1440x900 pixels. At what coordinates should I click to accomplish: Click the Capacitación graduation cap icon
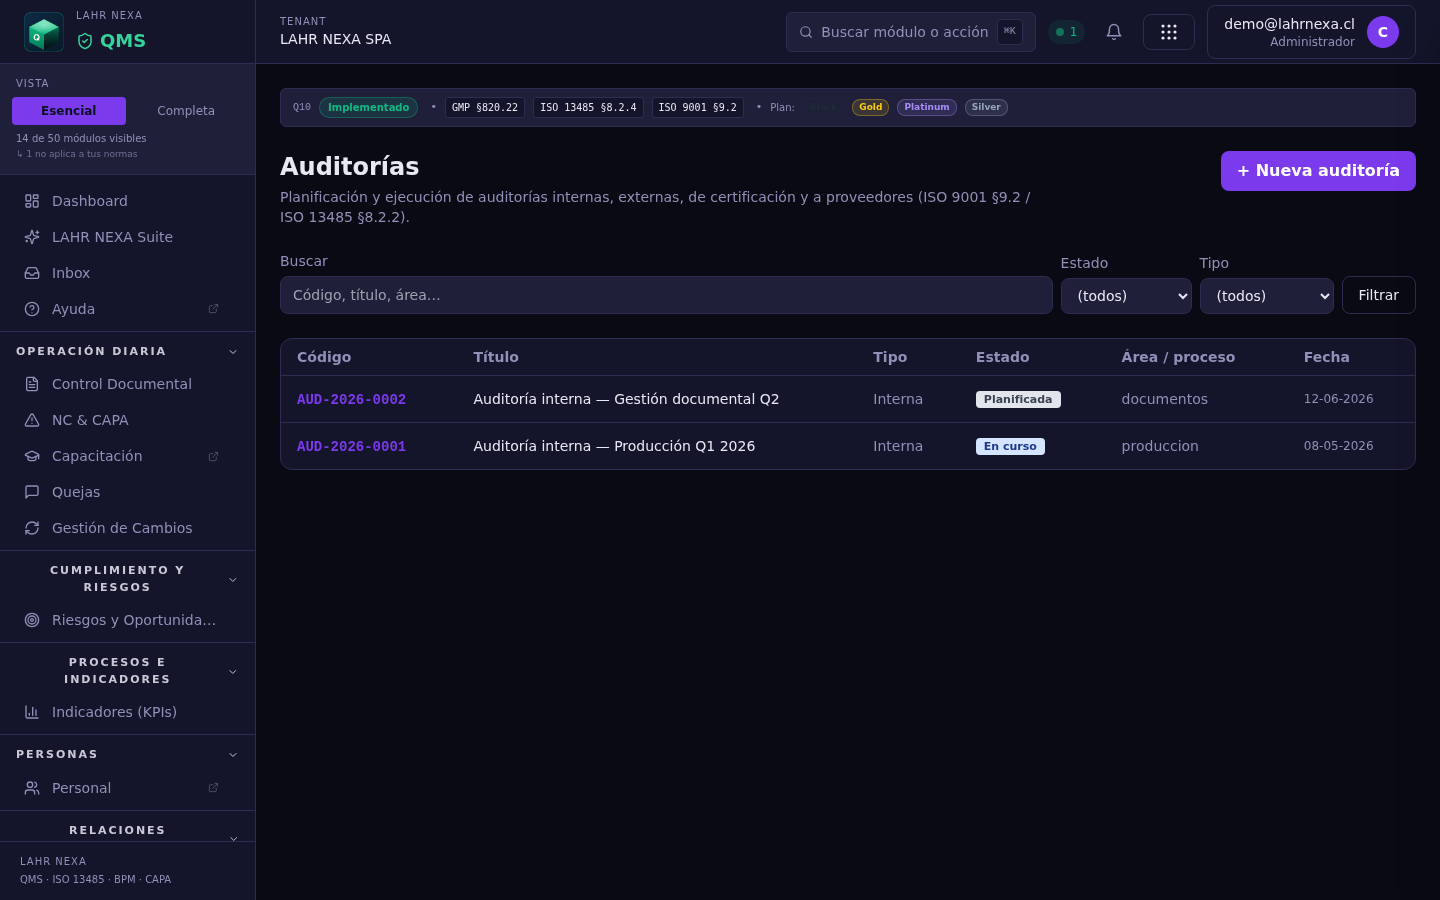(32, 456)
